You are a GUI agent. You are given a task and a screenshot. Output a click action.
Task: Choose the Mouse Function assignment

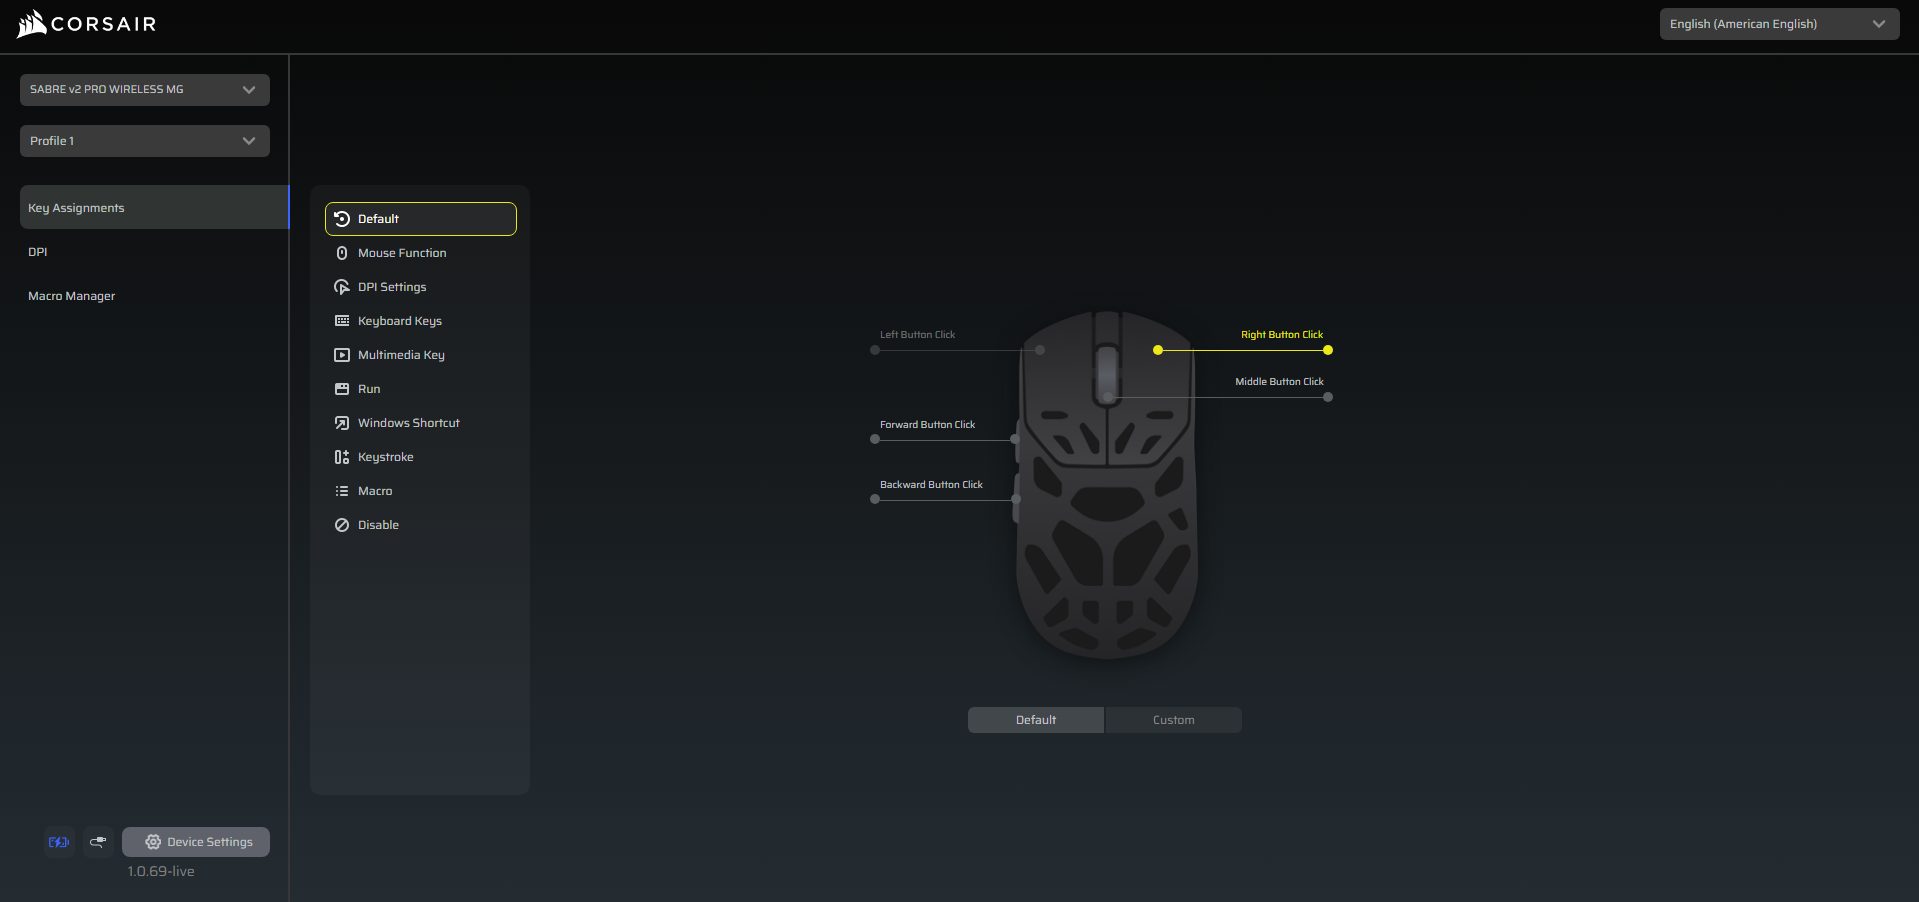point(402,253)
